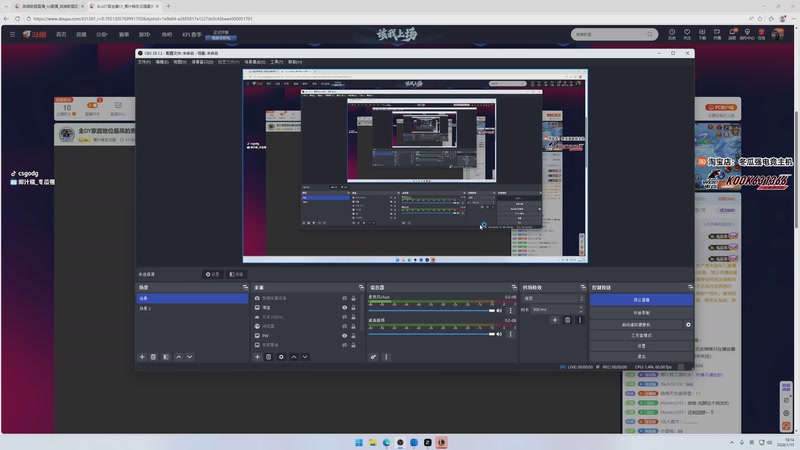The width and height of the screenshot is (800, 450).
Task: Delete the selected source with trash icon
Action: coord(268,357)
